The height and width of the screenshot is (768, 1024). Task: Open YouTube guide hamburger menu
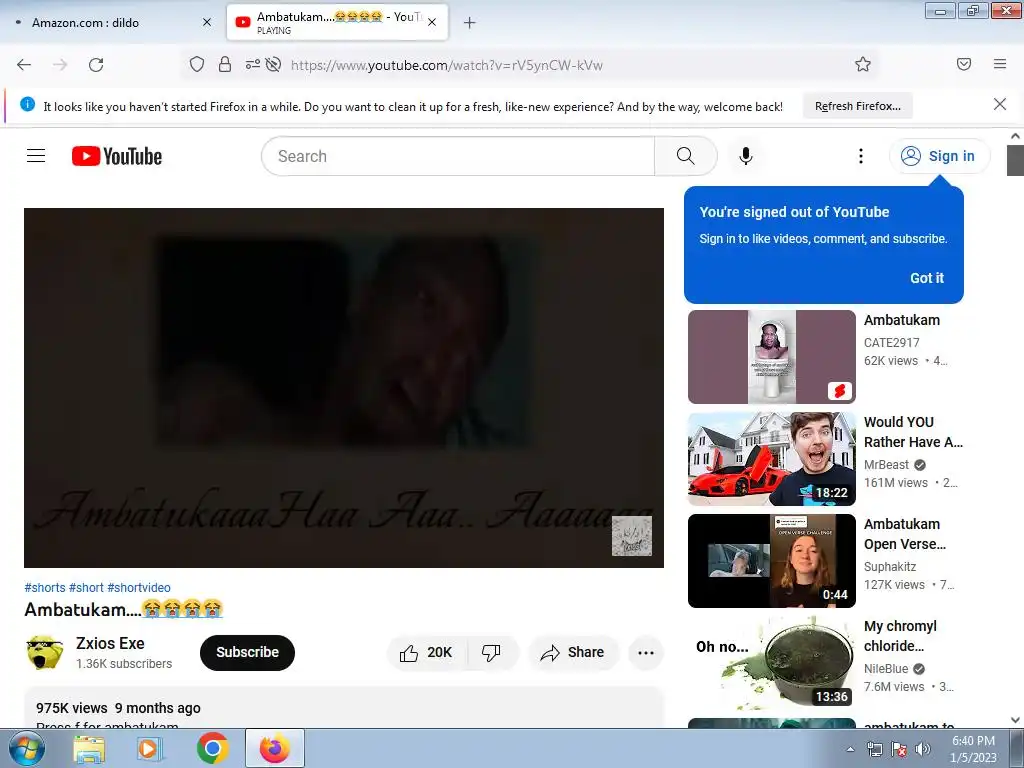[36, 156]
